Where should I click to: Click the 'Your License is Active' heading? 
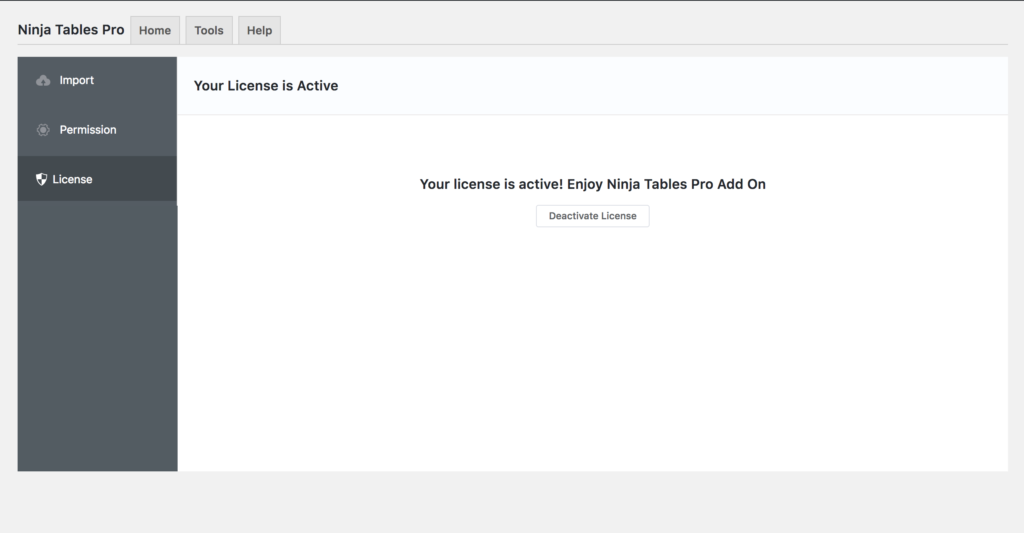pyautogui.click(x=266, y=86)
